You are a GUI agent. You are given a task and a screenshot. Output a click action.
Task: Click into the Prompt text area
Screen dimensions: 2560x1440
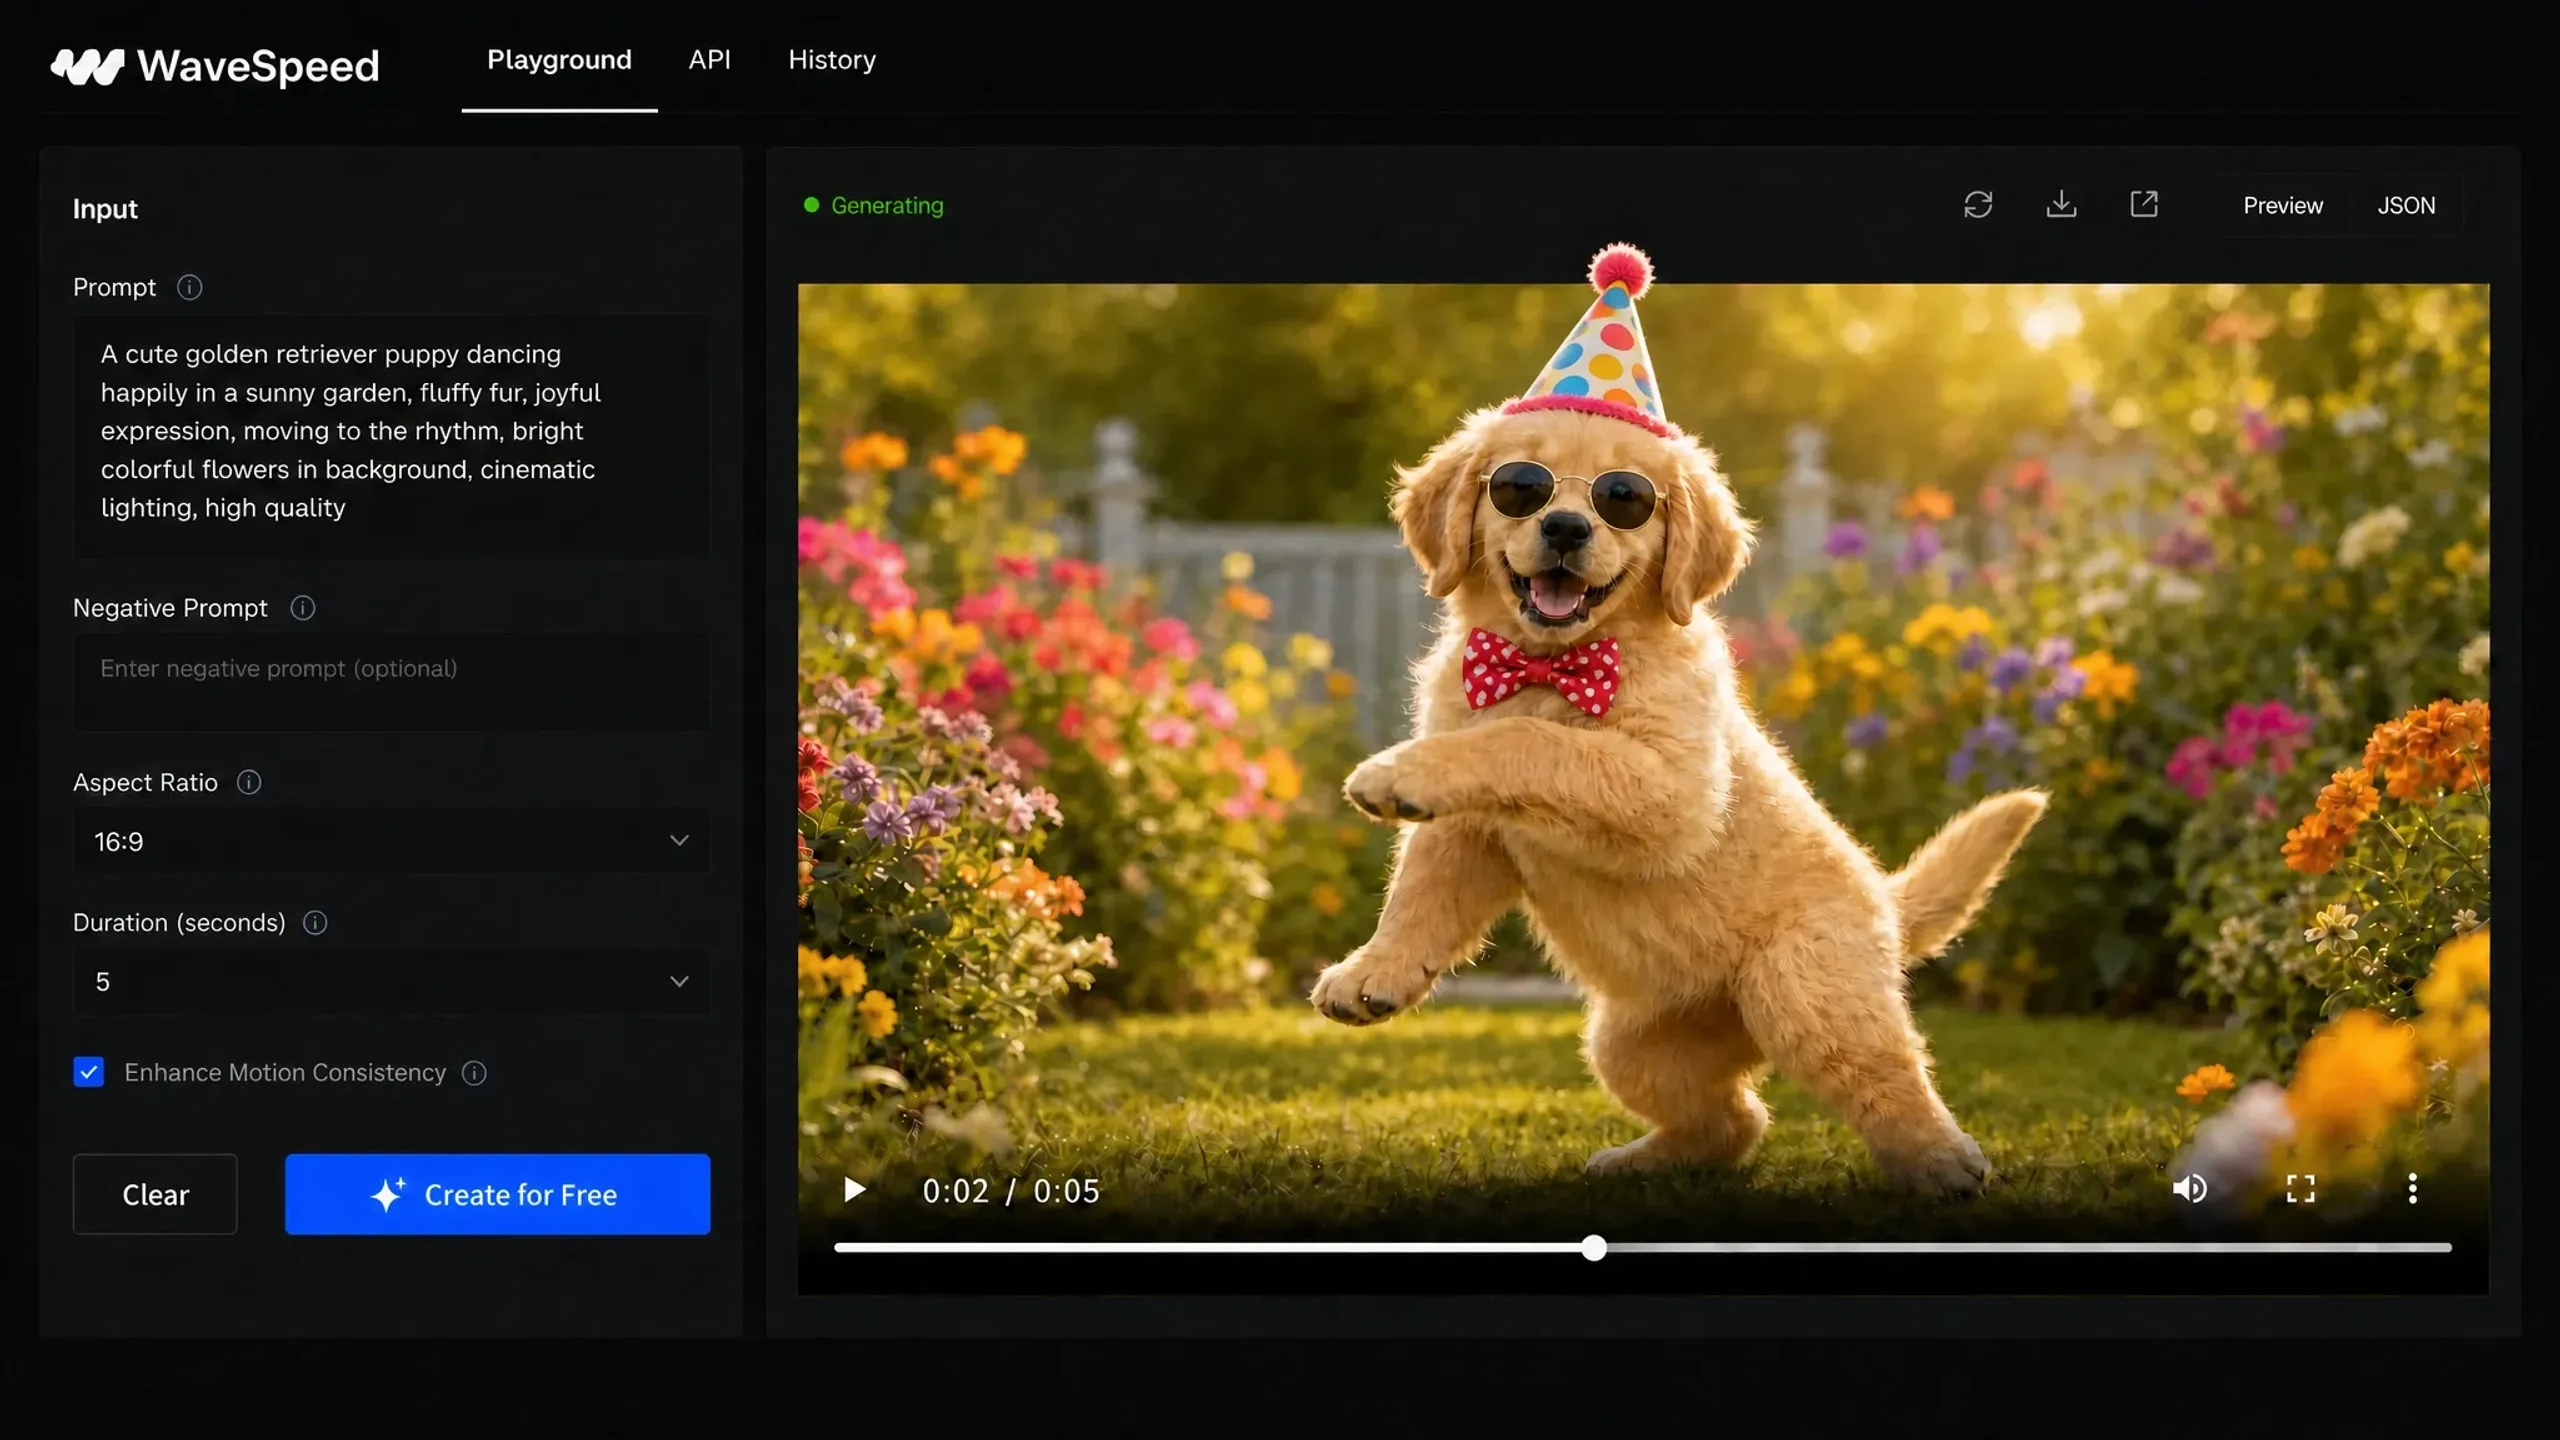click(x=391, y=436)
